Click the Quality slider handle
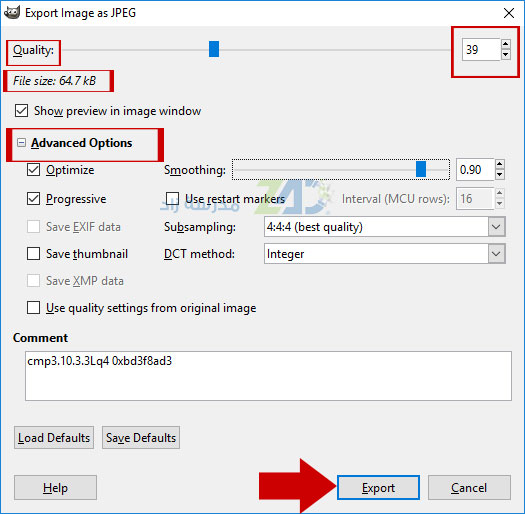Viewport: 525px width, 514px height. [x=214, y=49]
